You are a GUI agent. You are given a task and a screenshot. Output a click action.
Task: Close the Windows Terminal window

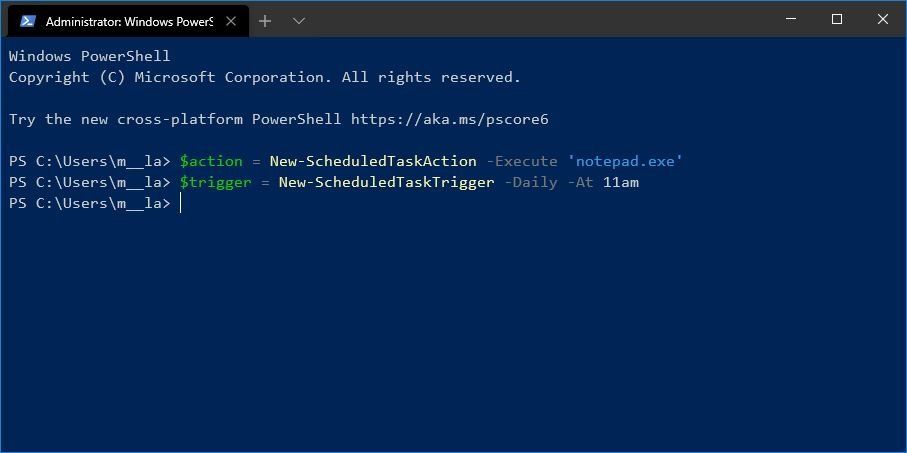[x=883, y=19]
